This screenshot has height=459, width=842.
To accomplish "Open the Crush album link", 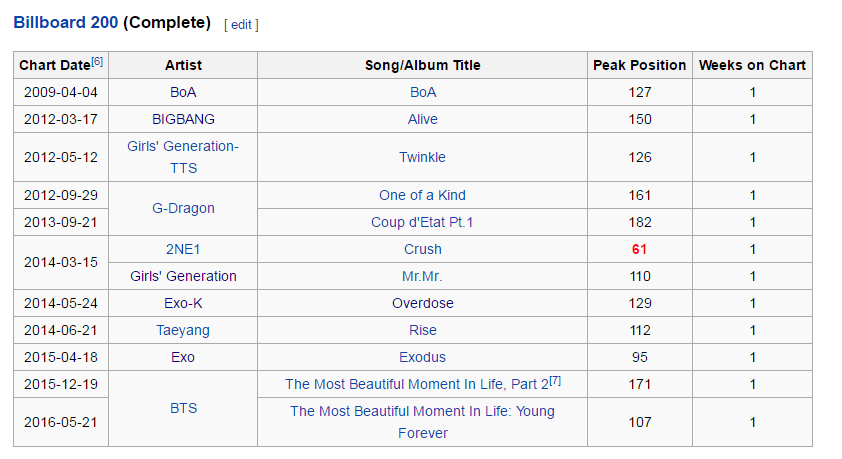I will (x=423, y=249).
